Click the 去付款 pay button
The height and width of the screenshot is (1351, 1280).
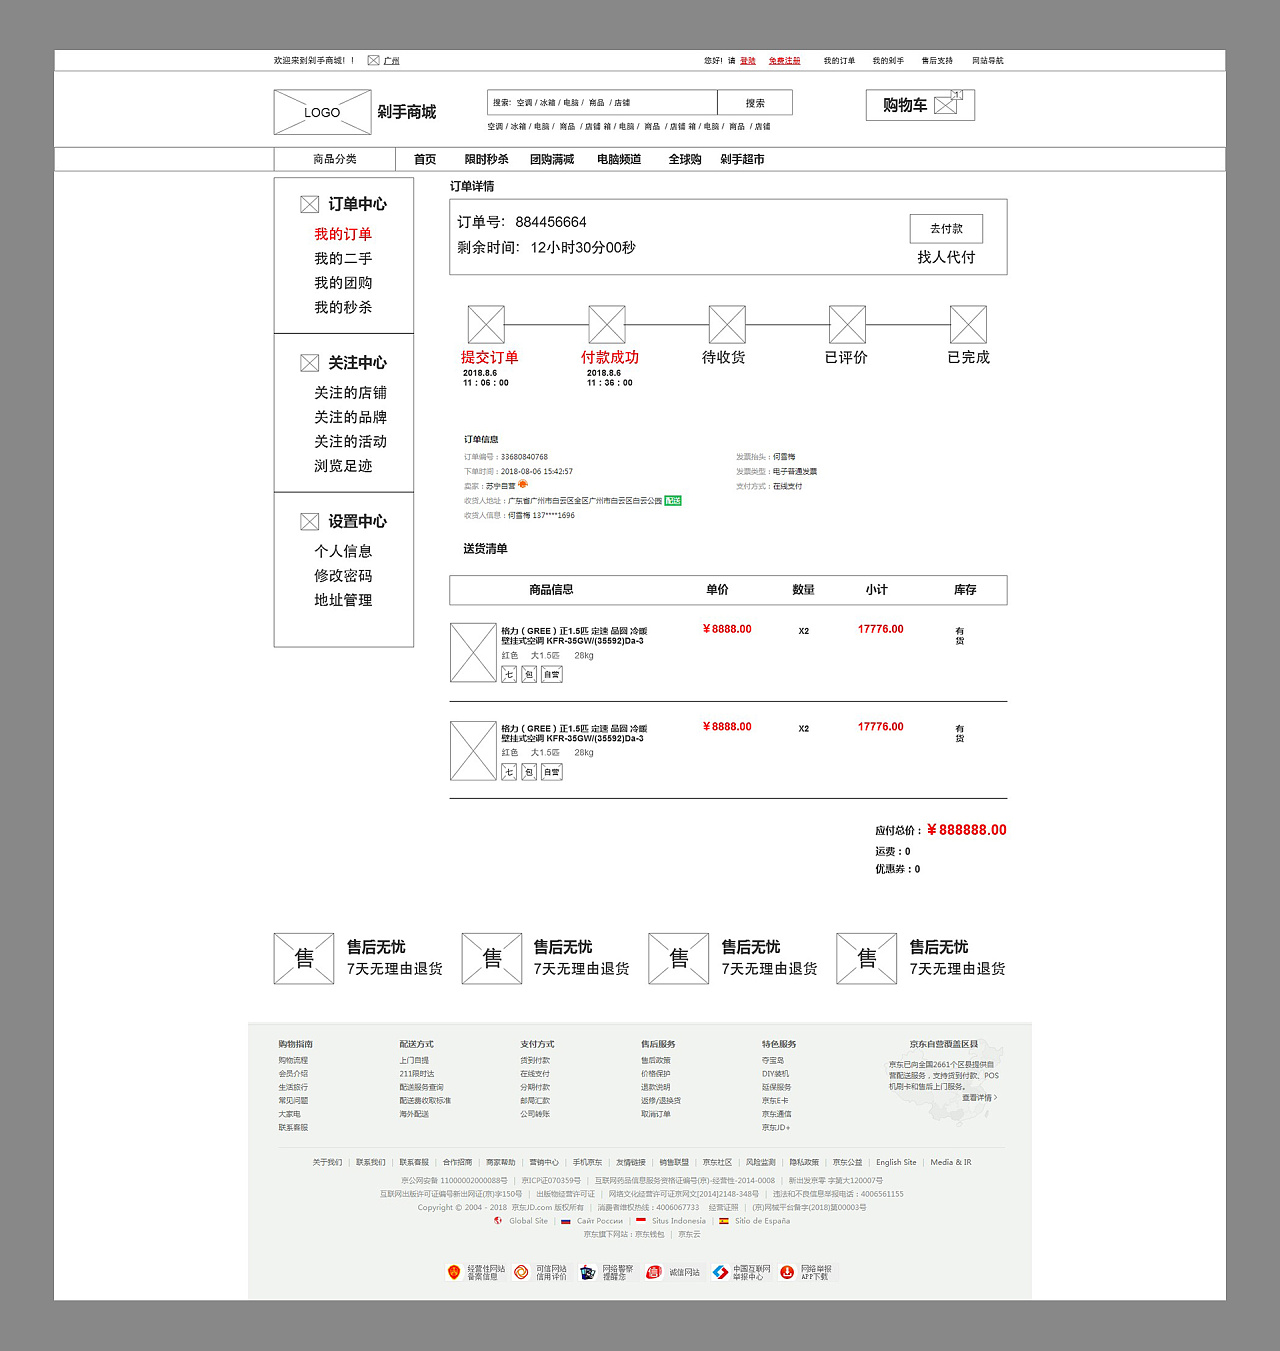pyautogui.click(x=946, y=229)
